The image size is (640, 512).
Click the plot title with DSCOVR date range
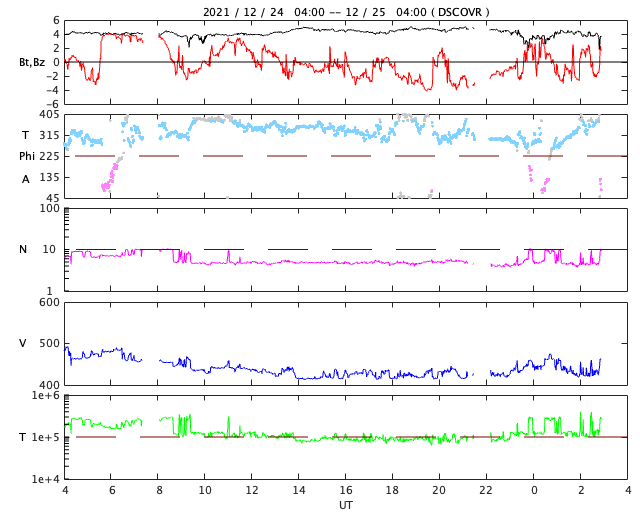pos(346,12)
